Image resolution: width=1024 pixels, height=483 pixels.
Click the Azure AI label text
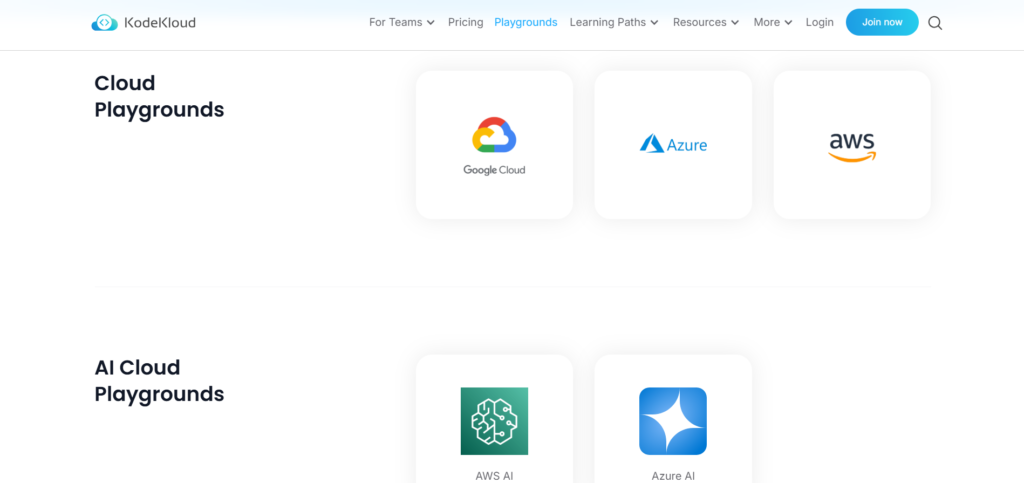673,476
